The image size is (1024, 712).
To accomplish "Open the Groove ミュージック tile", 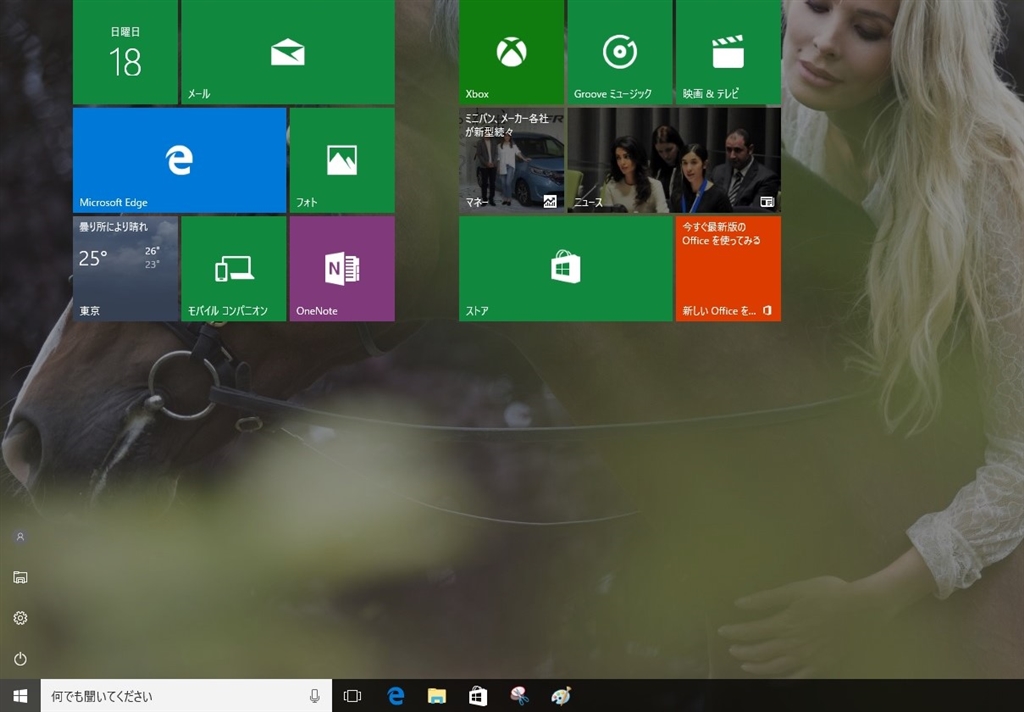I will [620, 52].
